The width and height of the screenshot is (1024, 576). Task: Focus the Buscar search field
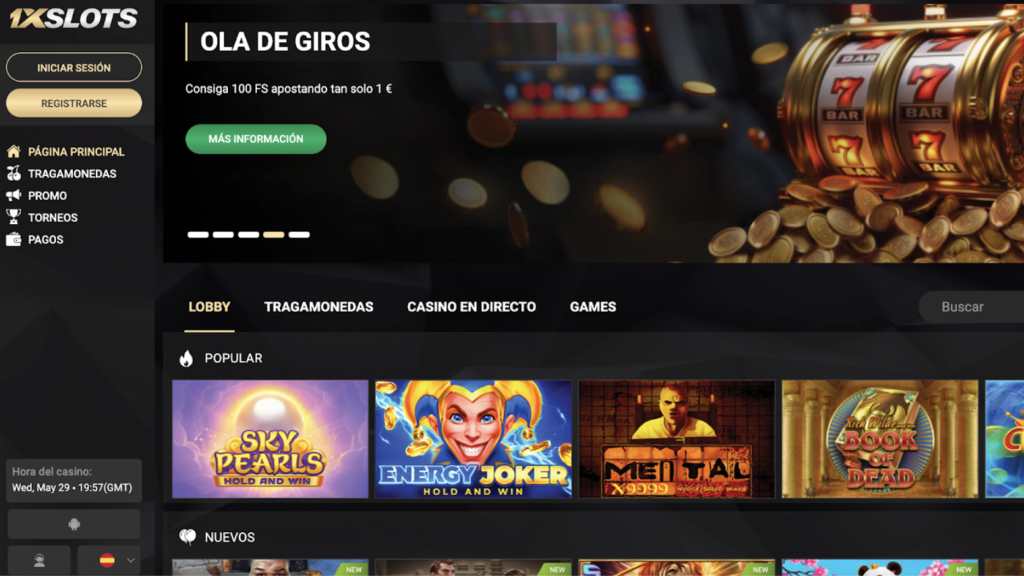(x=972, y=307)
